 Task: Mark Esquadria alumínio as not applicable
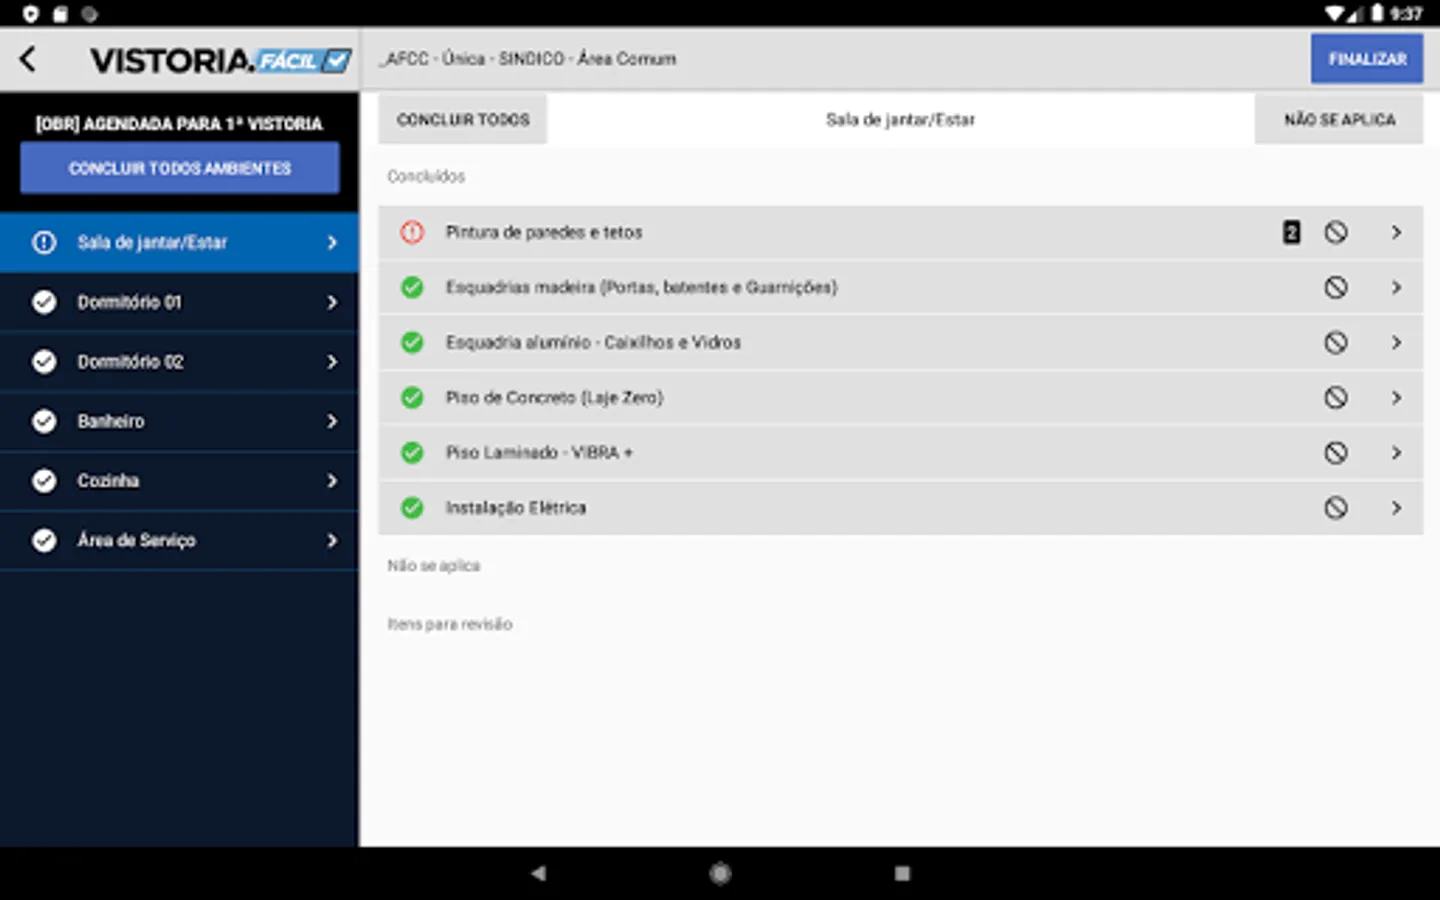[1336, 342]
